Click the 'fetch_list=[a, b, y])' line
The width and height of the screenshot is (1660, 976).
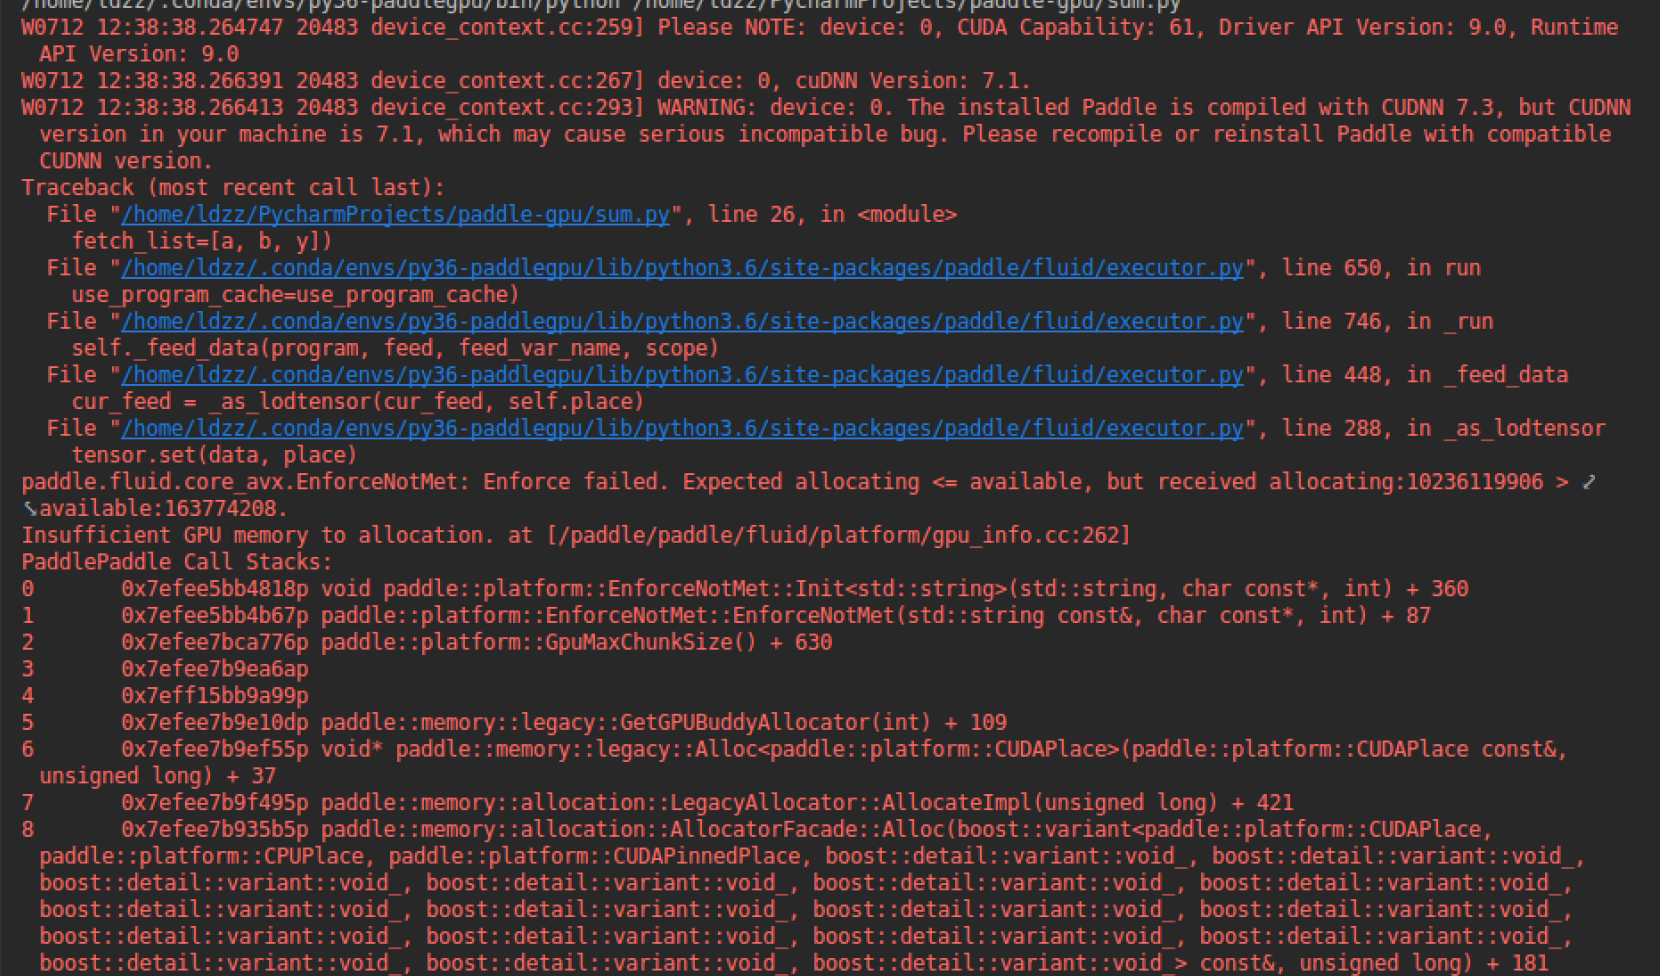tap(202, 241)
